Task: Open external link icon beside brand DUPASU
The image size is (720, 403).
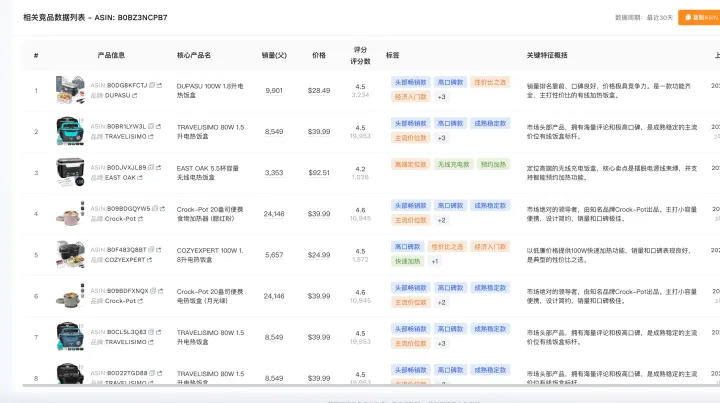Action: click(x=135, y=95)
